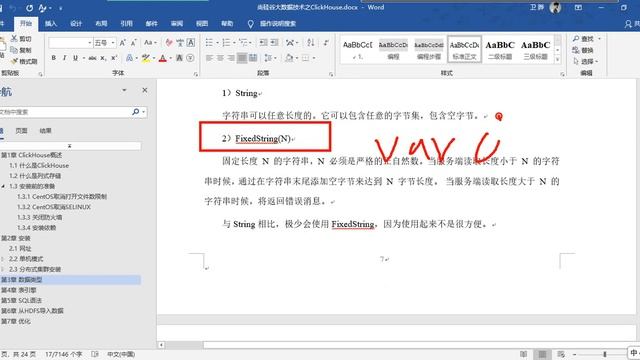Open the 布局 (Layout) ribbon tab
This screenshot has height=360, width=640.
101,24
